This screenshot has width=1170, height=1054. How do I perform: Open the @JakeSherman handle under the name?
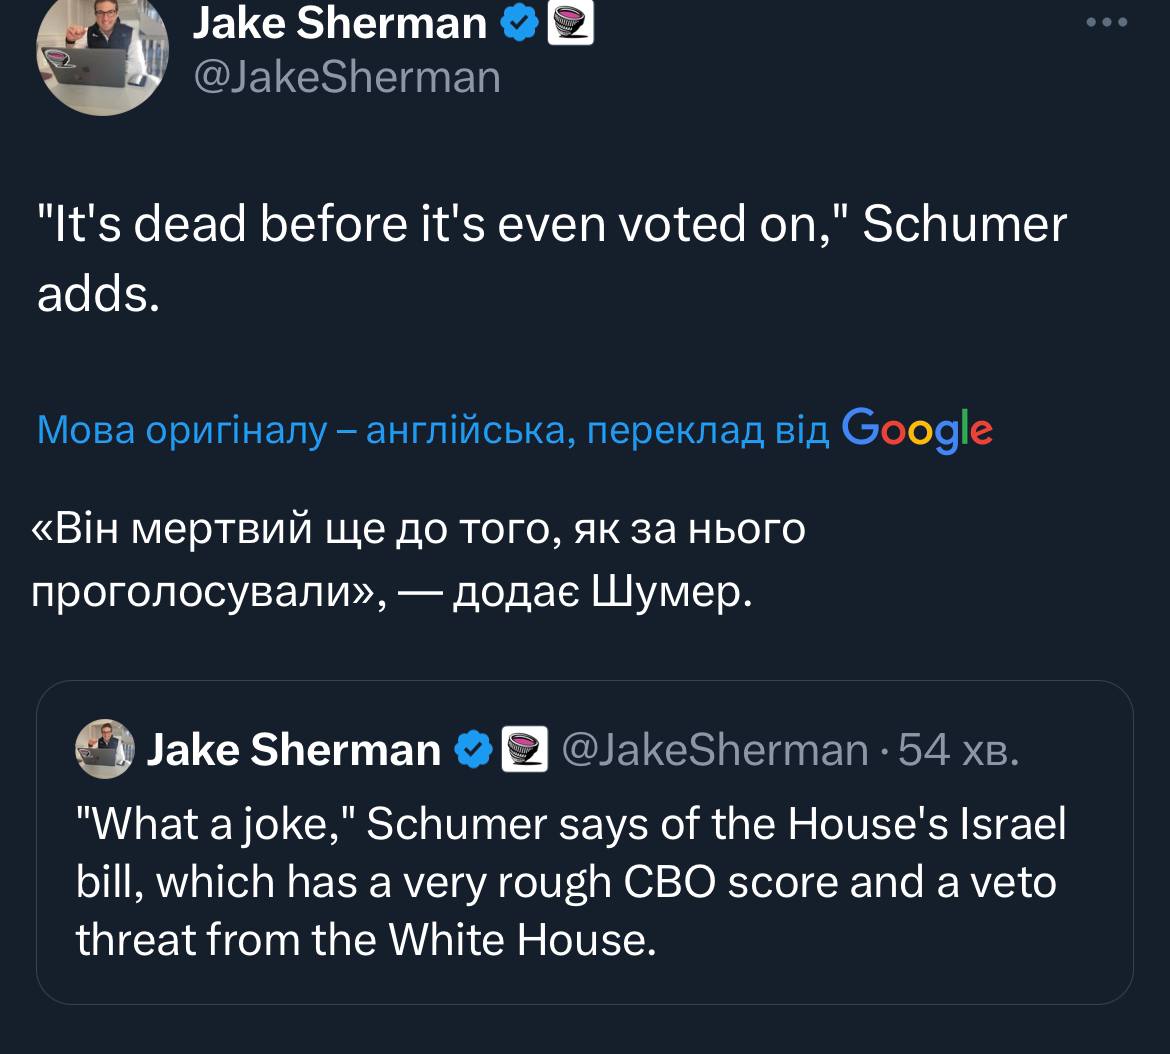point(346,77)
